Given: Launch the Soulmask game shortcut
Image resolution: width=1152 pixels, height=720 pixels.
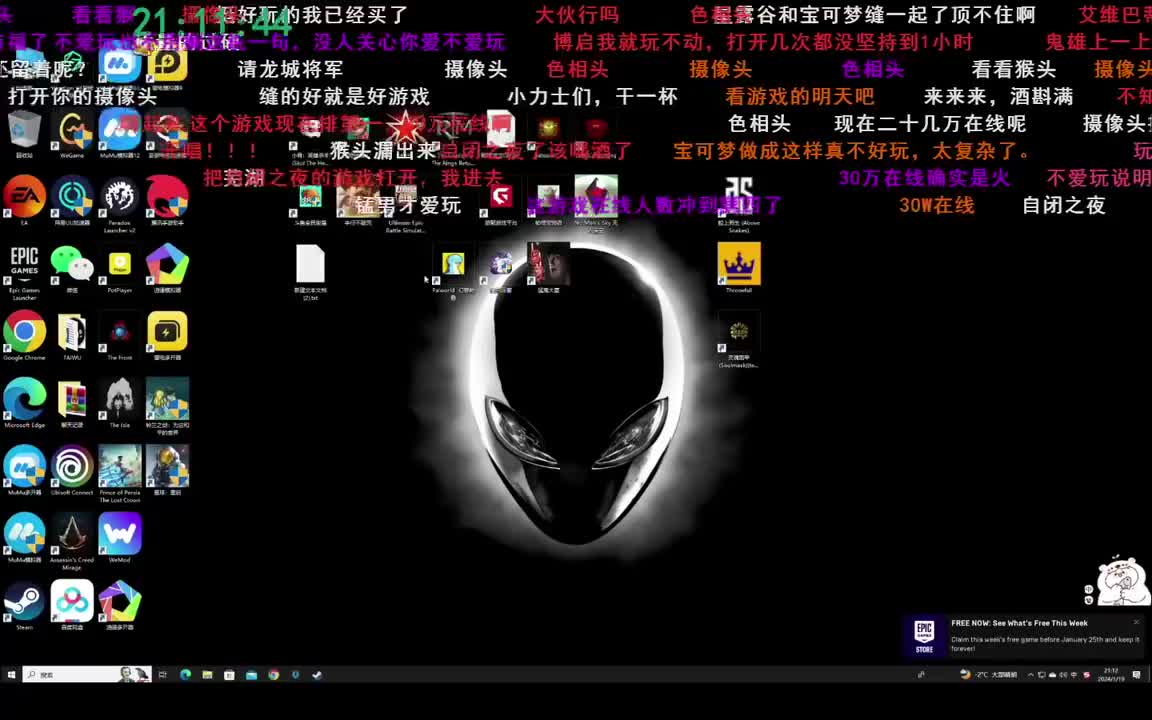Looking at the screenshot, I should [x=739, y=339].
